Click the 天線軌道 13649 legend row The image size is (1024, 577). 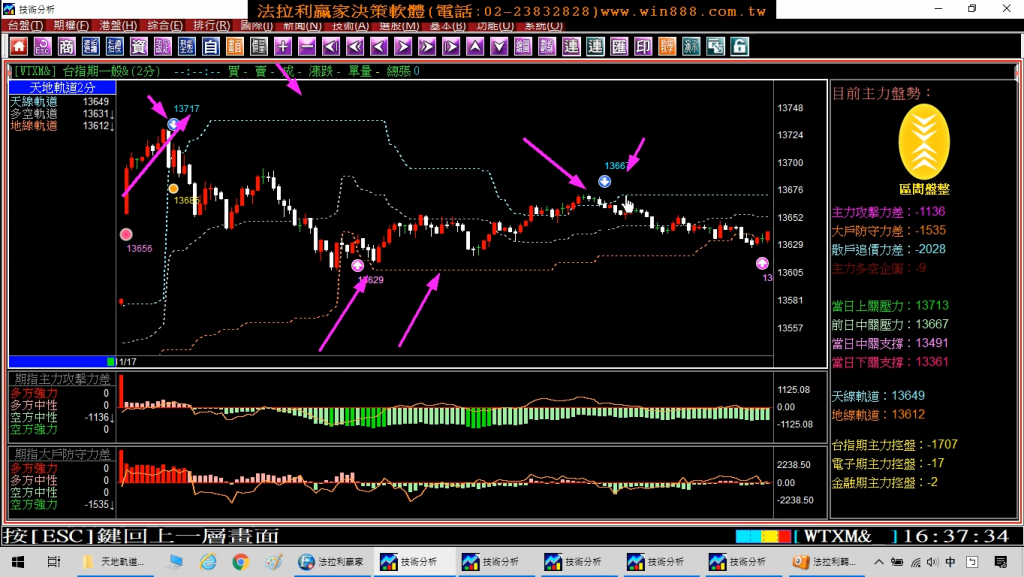pos(61,101)
